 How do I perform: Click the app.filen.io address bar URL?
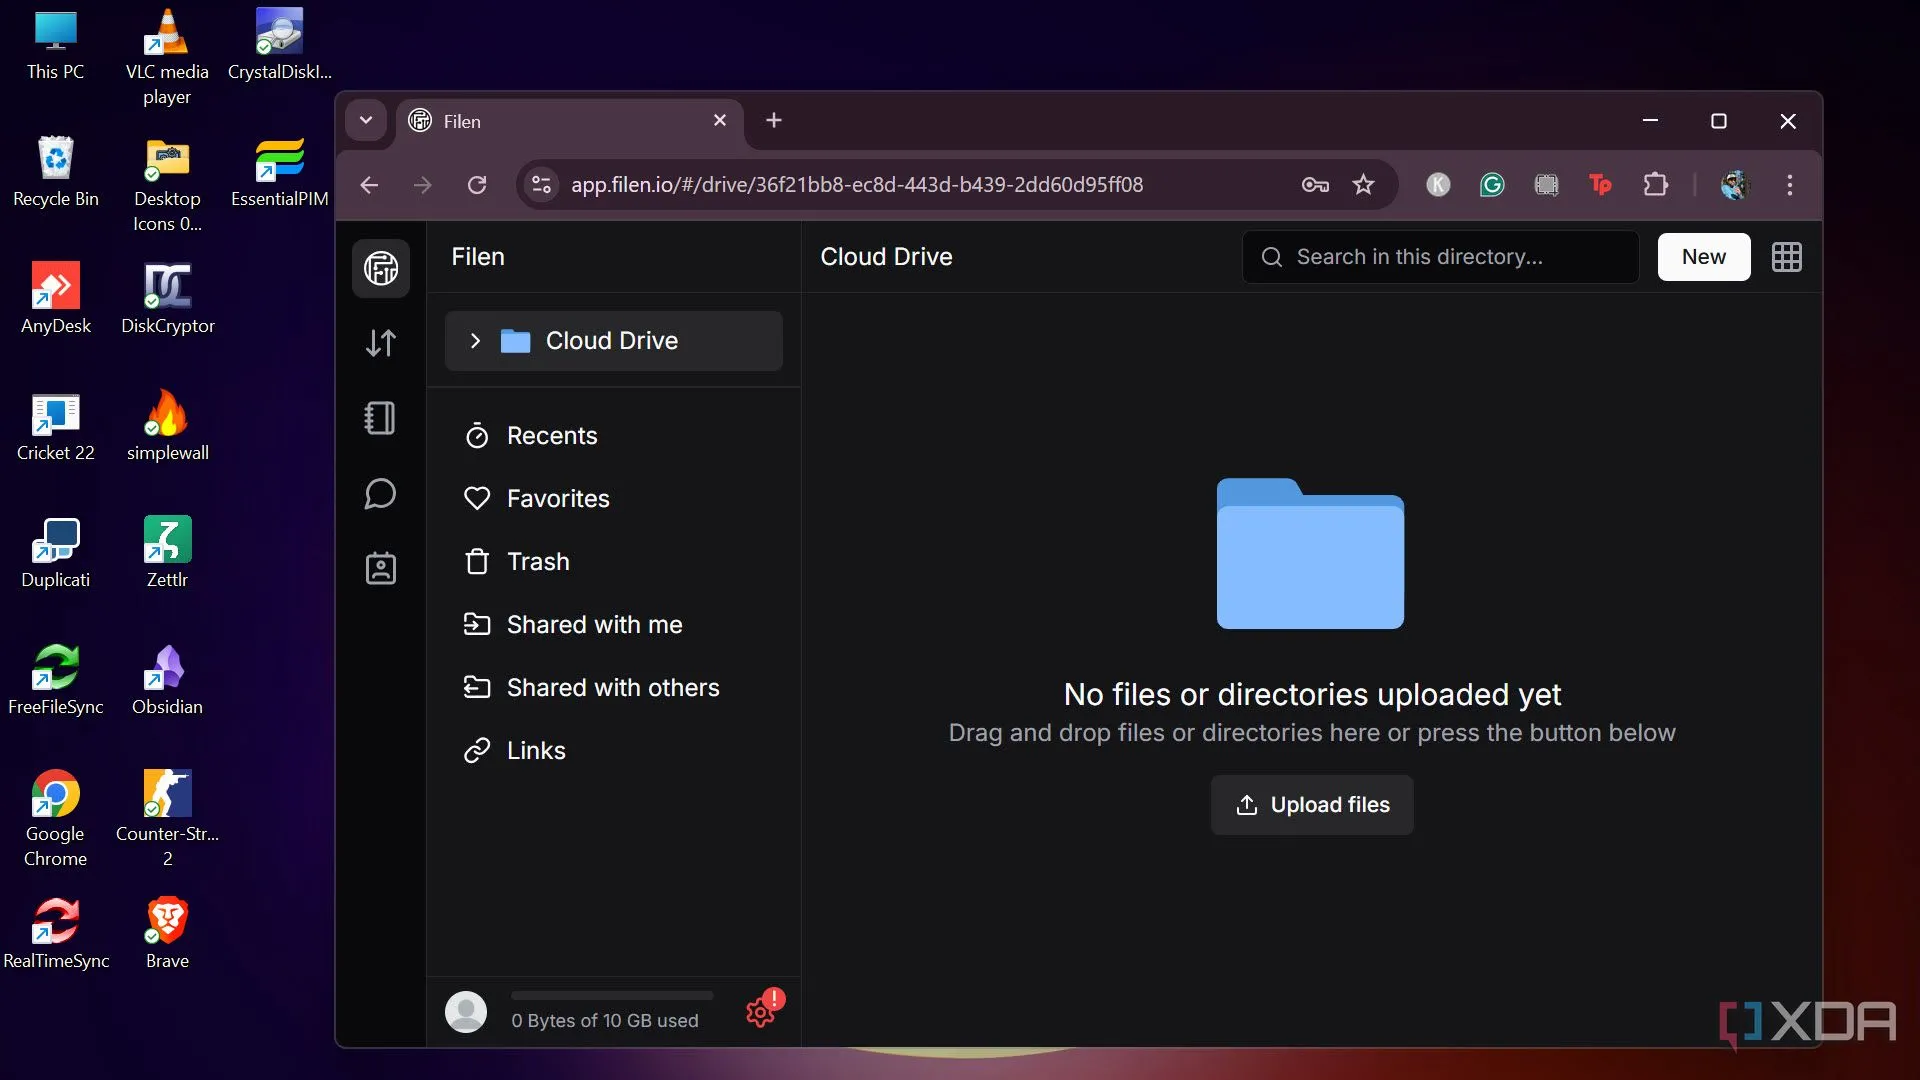pyautogui.click(x=857, y=185)
